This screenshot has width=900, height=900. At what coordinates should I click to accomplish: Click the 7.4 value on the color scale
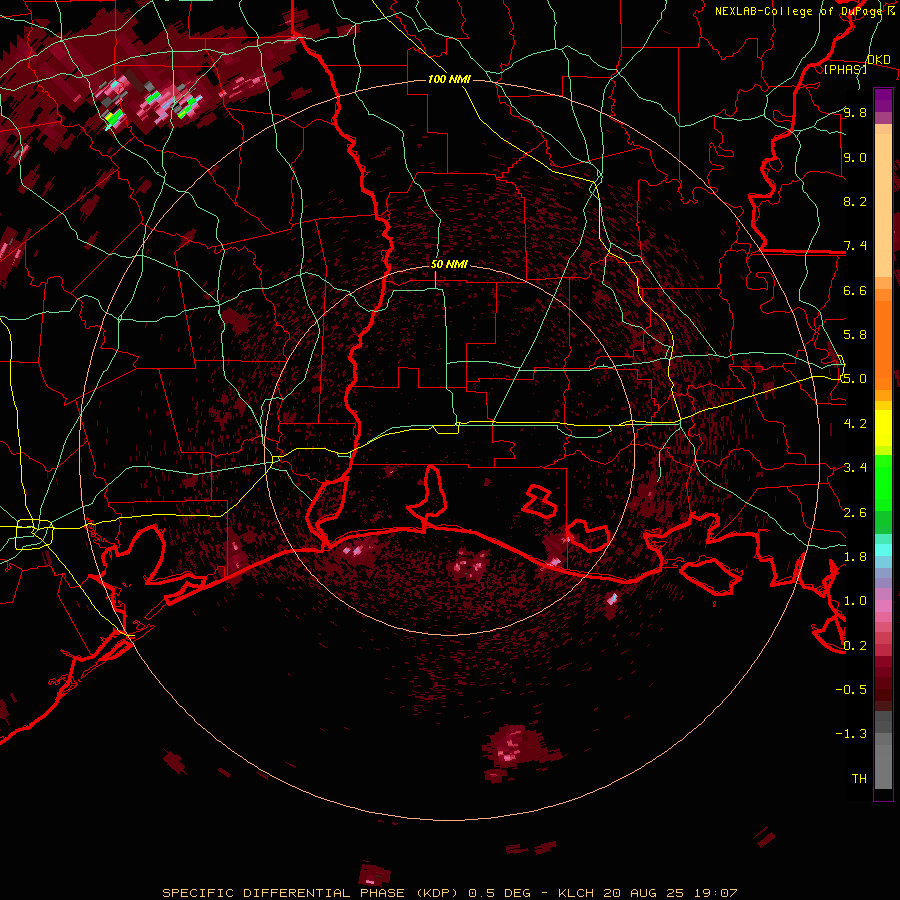855,246
